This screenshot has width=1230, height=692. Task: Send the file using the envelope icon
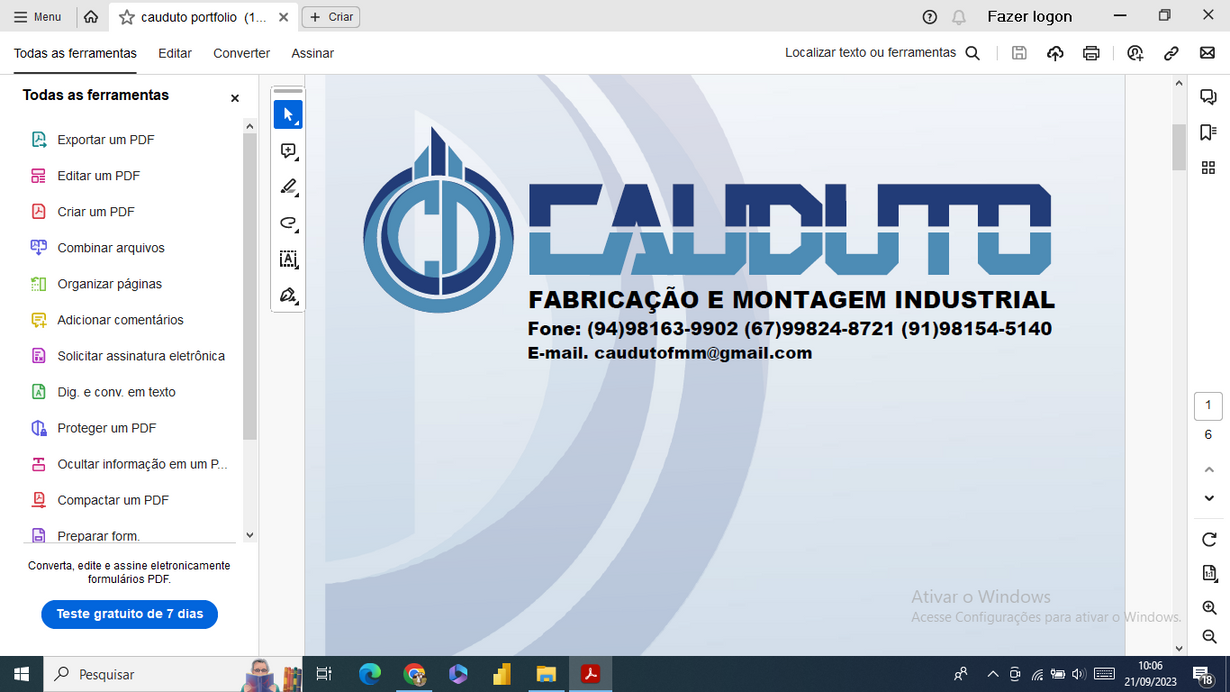(1207, 53)
